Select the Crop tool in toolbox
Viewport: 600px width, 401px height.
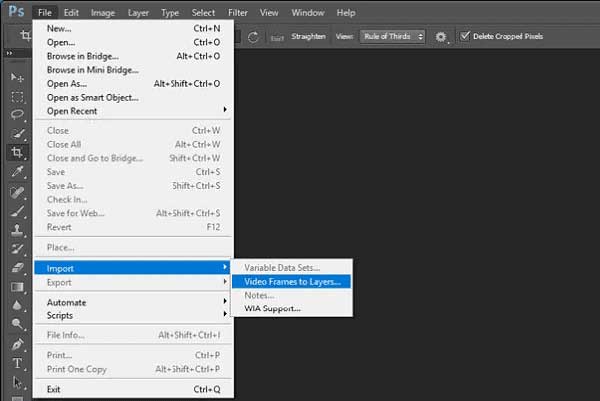pos(17,152)
